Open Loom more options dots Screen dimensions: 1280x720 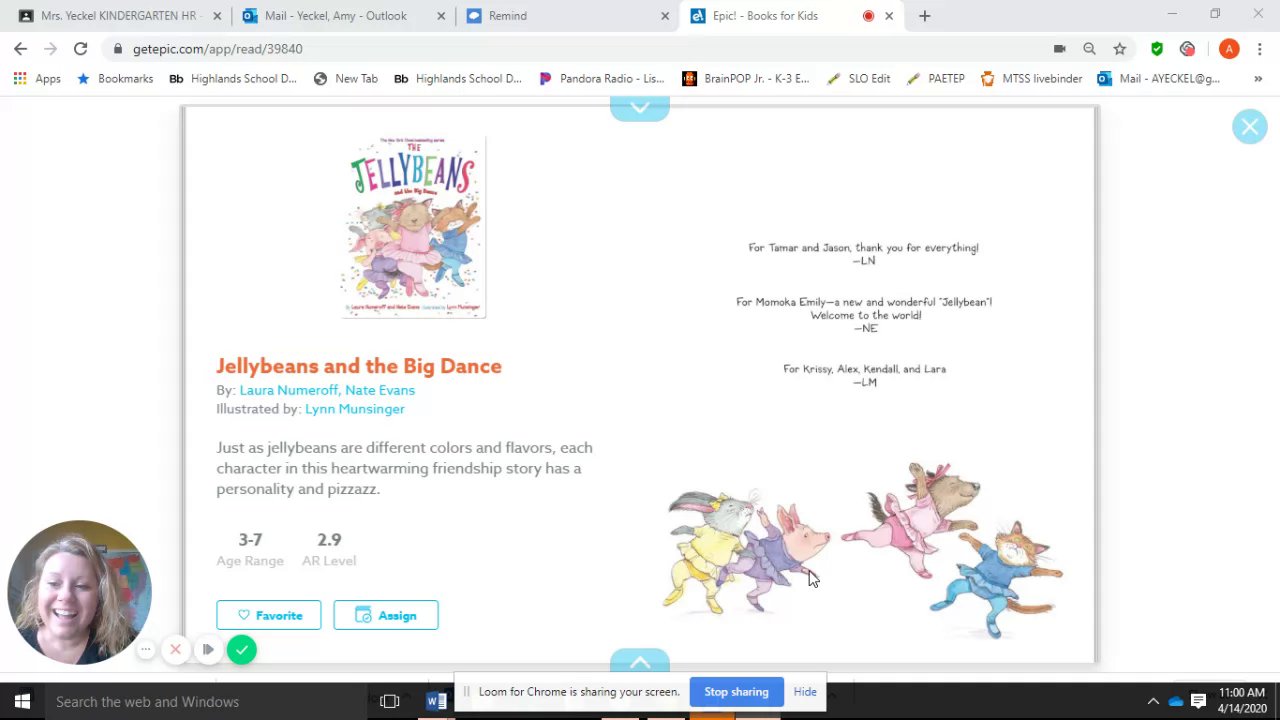145,650
